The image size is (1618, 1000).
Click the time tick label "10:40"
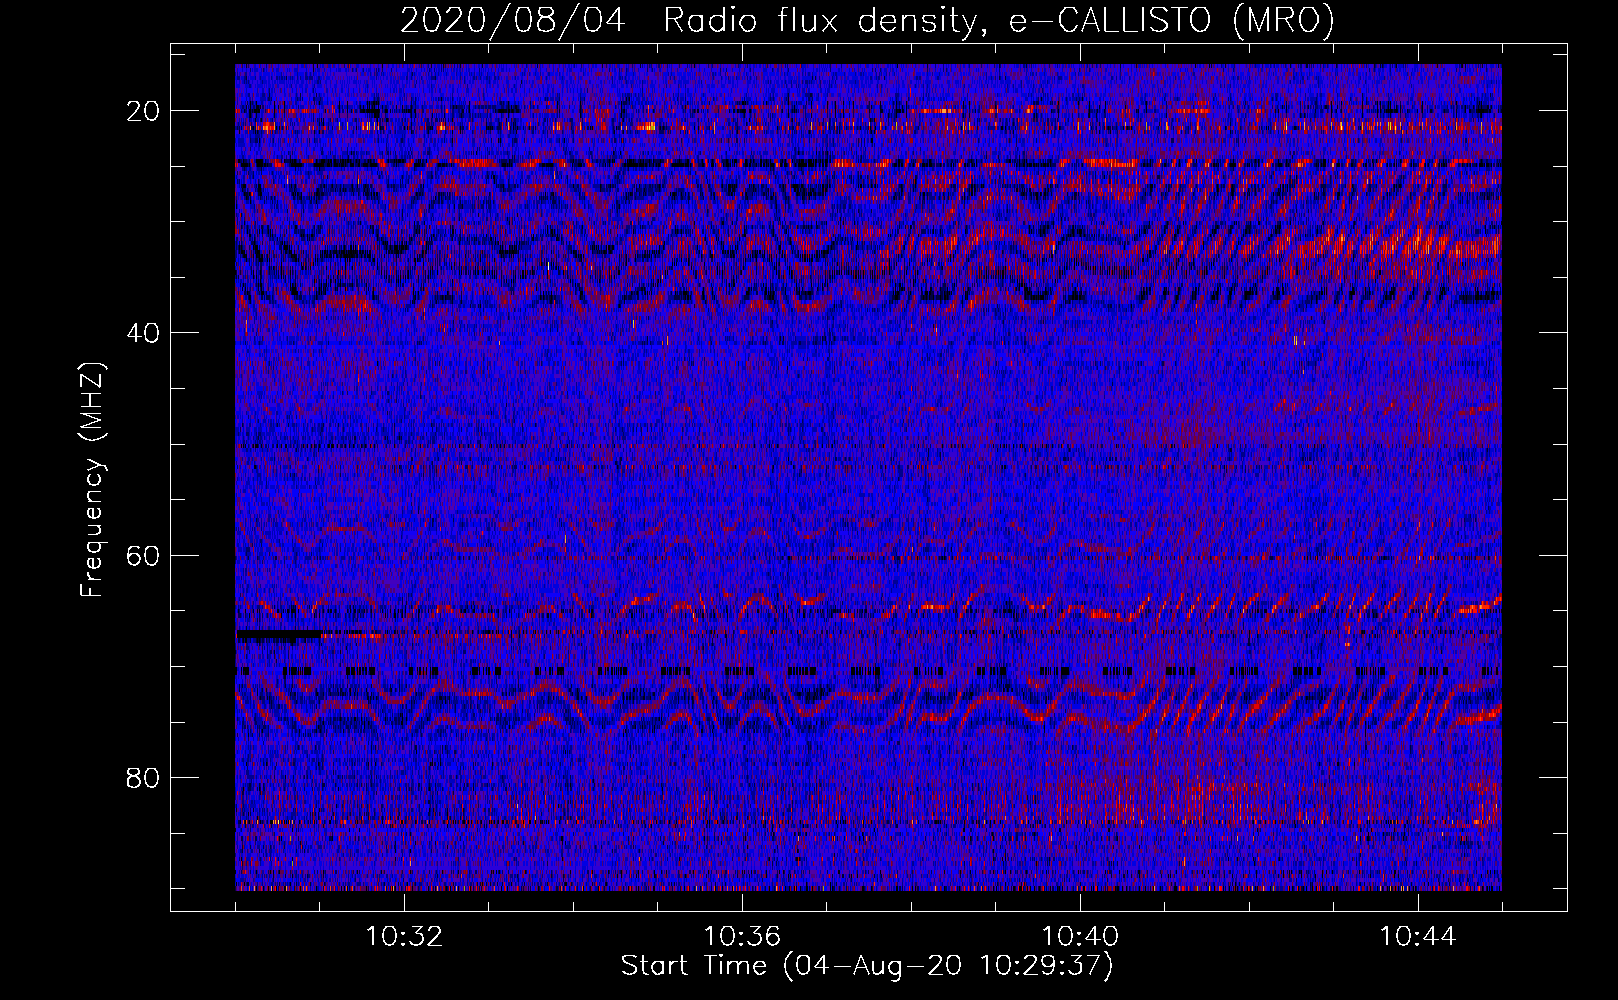pos(1080,937)
